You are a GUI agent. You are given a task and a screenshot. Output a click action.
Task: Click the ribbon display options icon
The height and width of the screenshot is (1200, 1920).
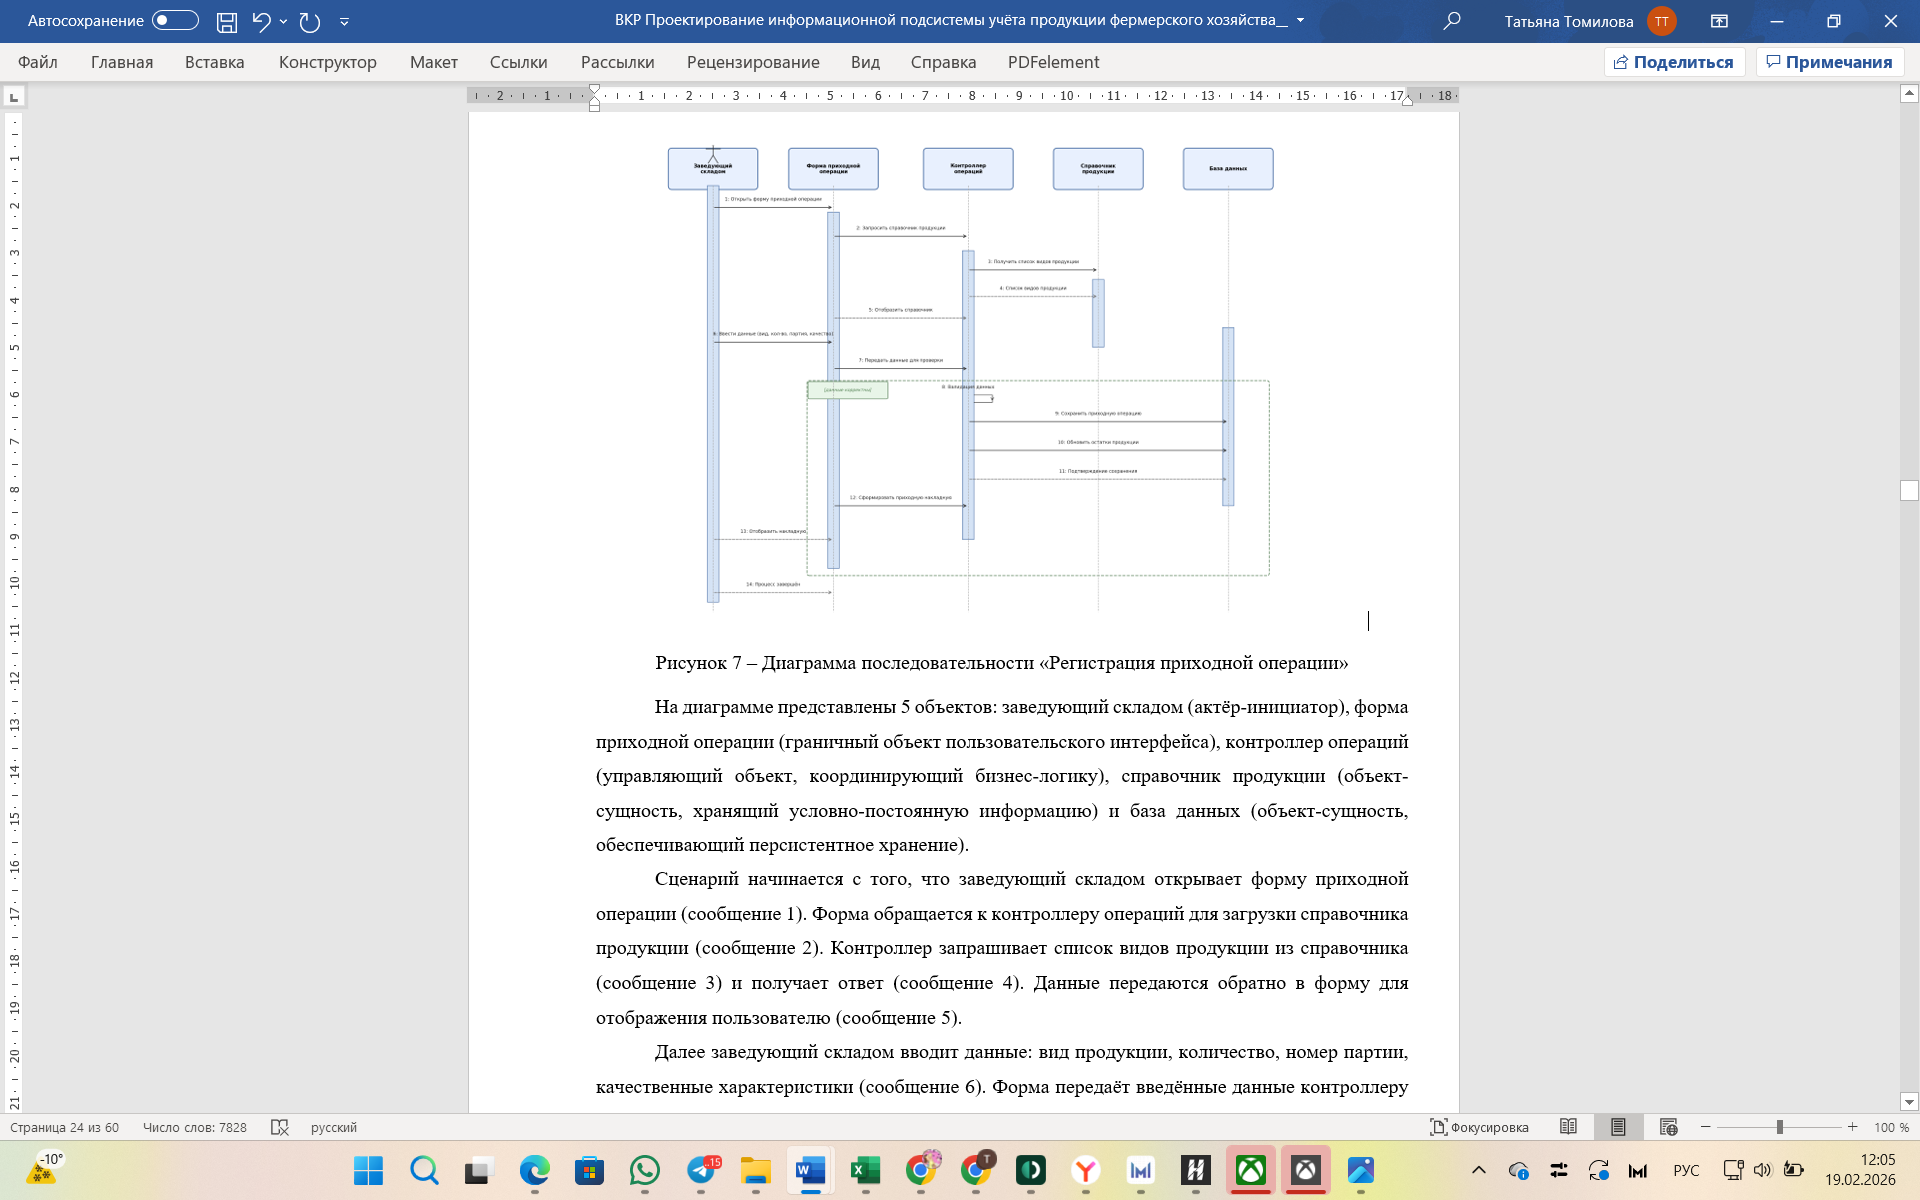(1719, 21)
